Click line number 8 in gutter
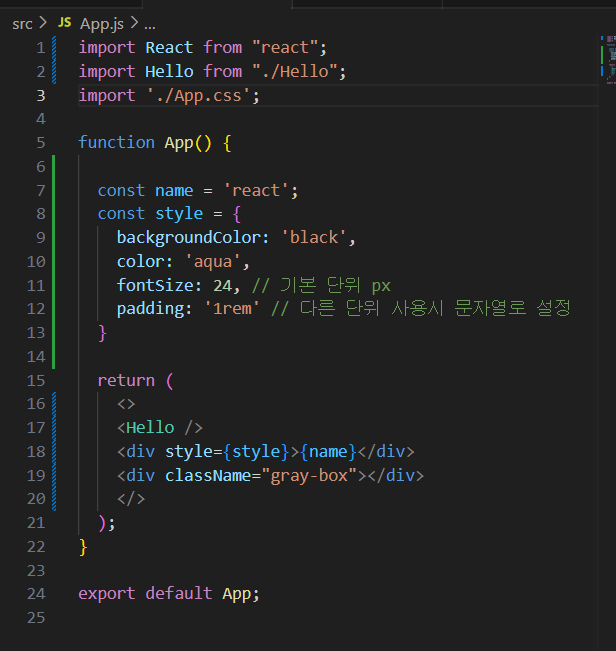This screenshot has height=651, width=616. click(41, 214)
